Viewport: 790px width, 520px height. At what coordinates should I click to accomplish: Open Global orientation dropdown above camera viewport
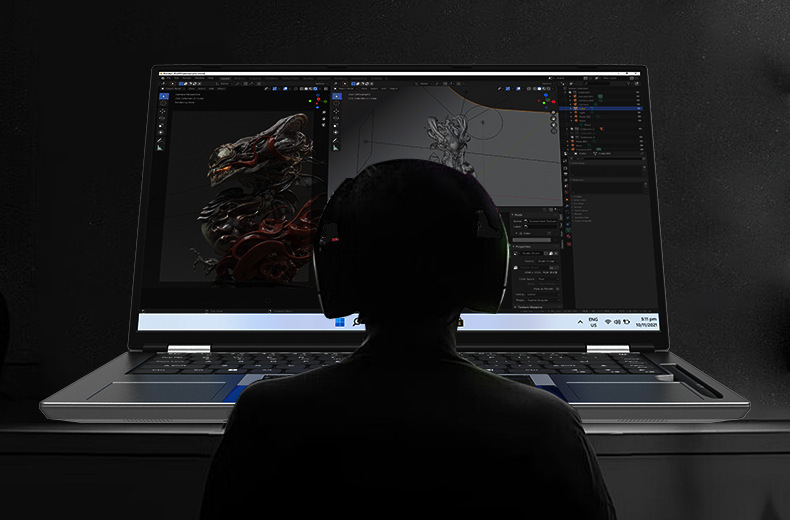point(224,84)
